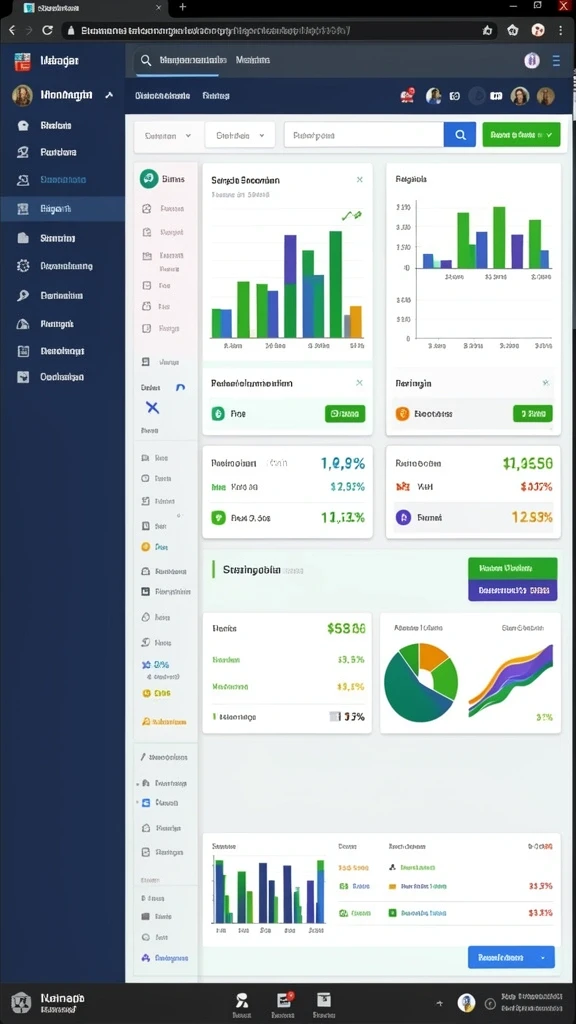Collapse the sidebar user section with the chevron
The image size is (576, 1024).
click(109, 95)
